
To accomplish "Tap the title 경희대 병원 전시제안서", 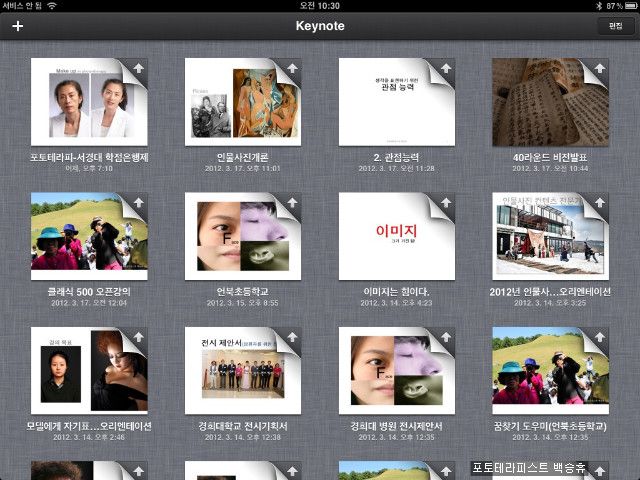I will [396, 426].
